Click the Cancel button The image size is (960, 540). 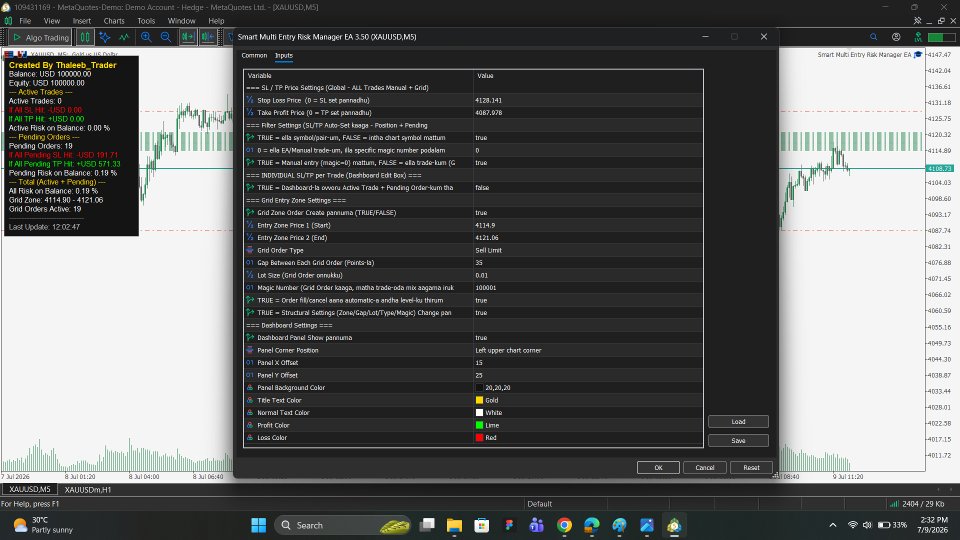pyautogui.click(x=705, y=467)
